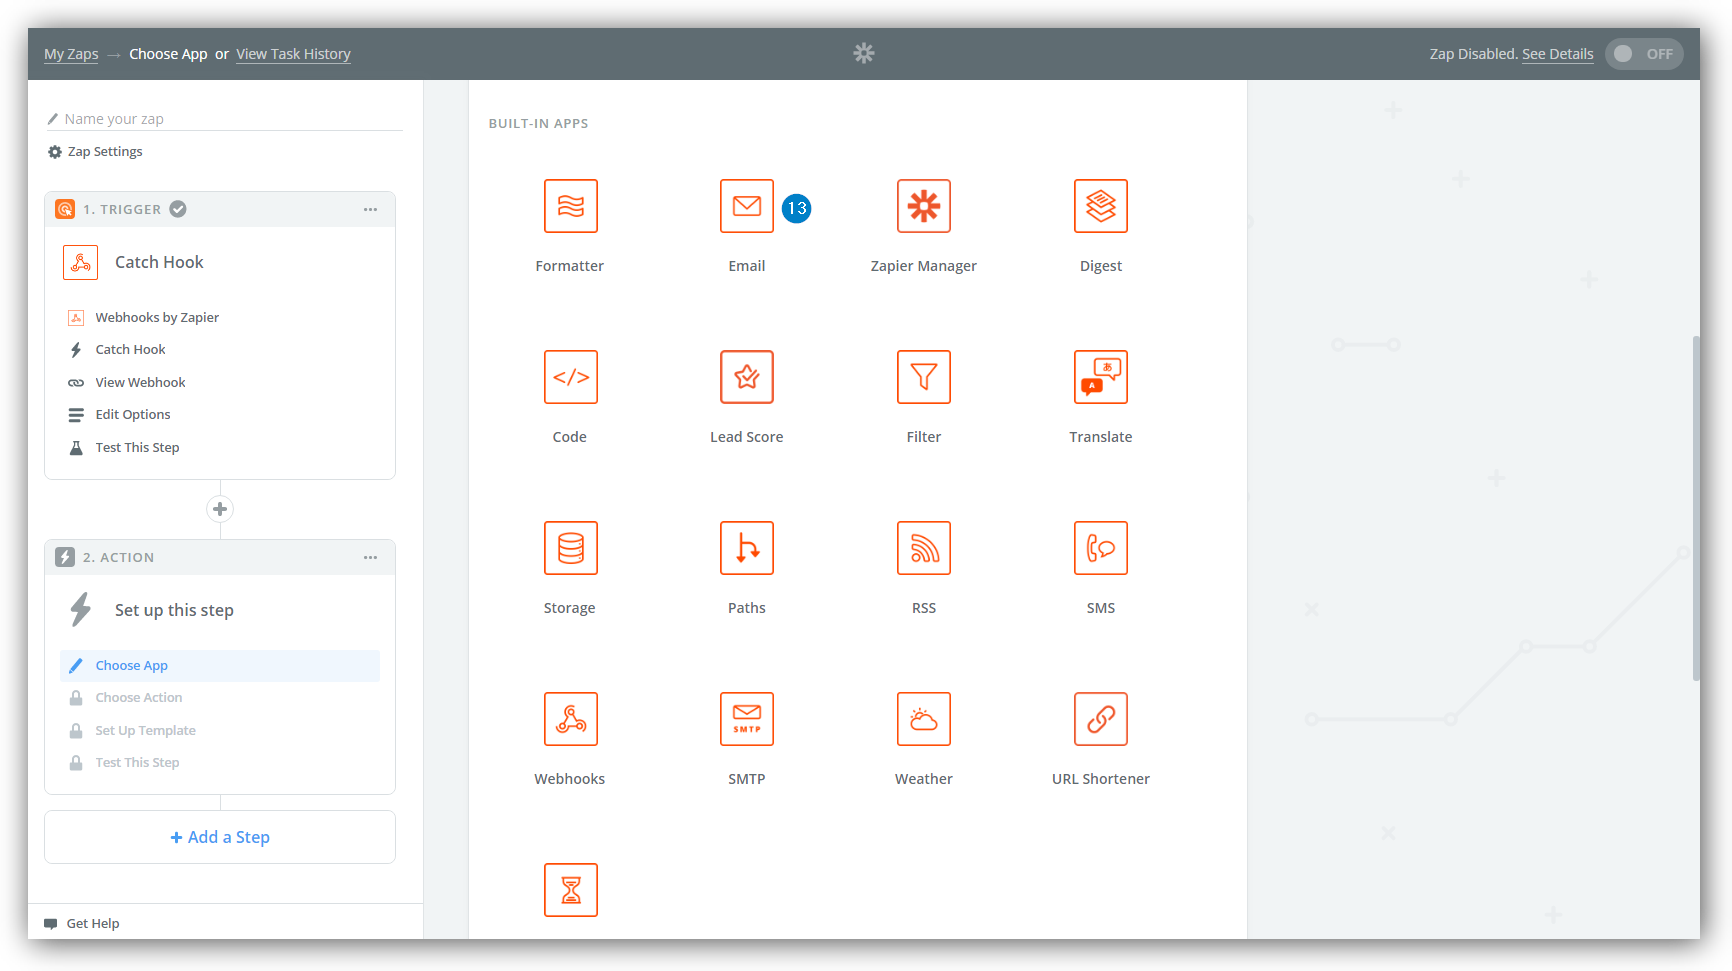Click the See Details link
The width and height of the screenshot is (1732, 971).
pyautogui.click(x=1557, y=54)
